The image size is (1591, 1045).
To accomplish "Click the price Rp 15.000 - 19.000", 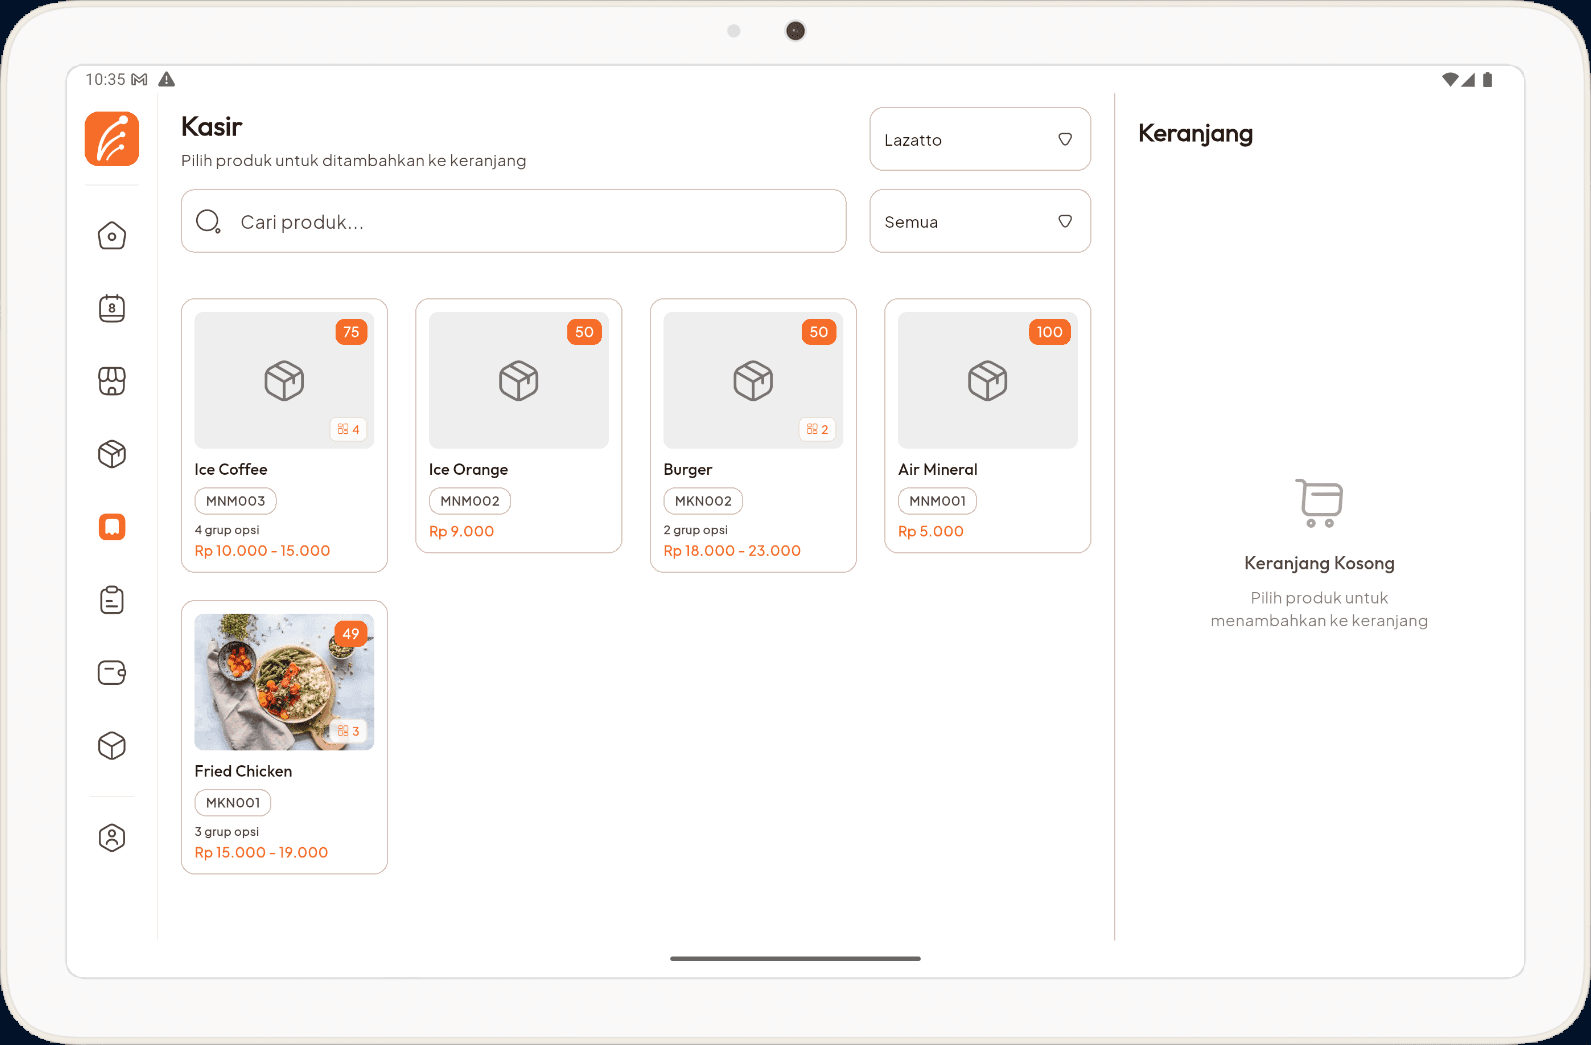I will point(261,853).
